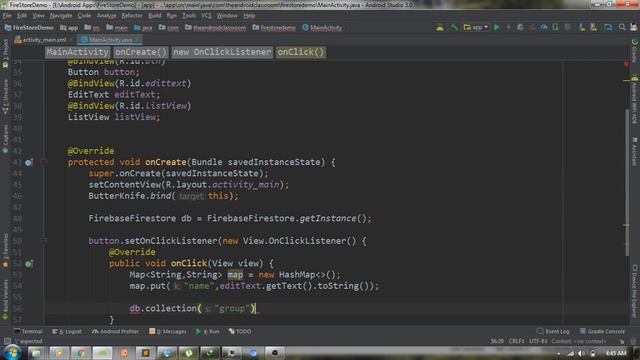Viewport: 640px width, 360px height.
Task: Open the File menu
Action: (7, 16)
